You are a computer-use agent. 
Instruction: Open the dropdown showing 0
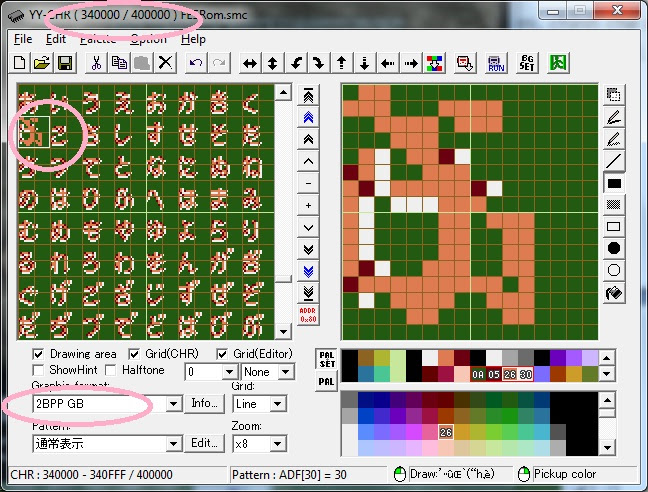(229, 372)
